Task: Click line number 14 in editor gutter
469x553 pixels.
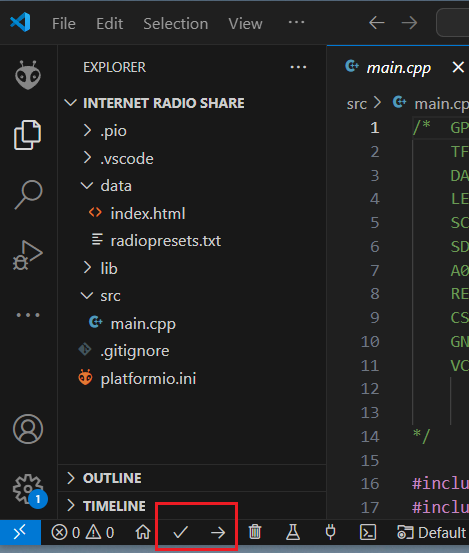Action: coord(370,437)
